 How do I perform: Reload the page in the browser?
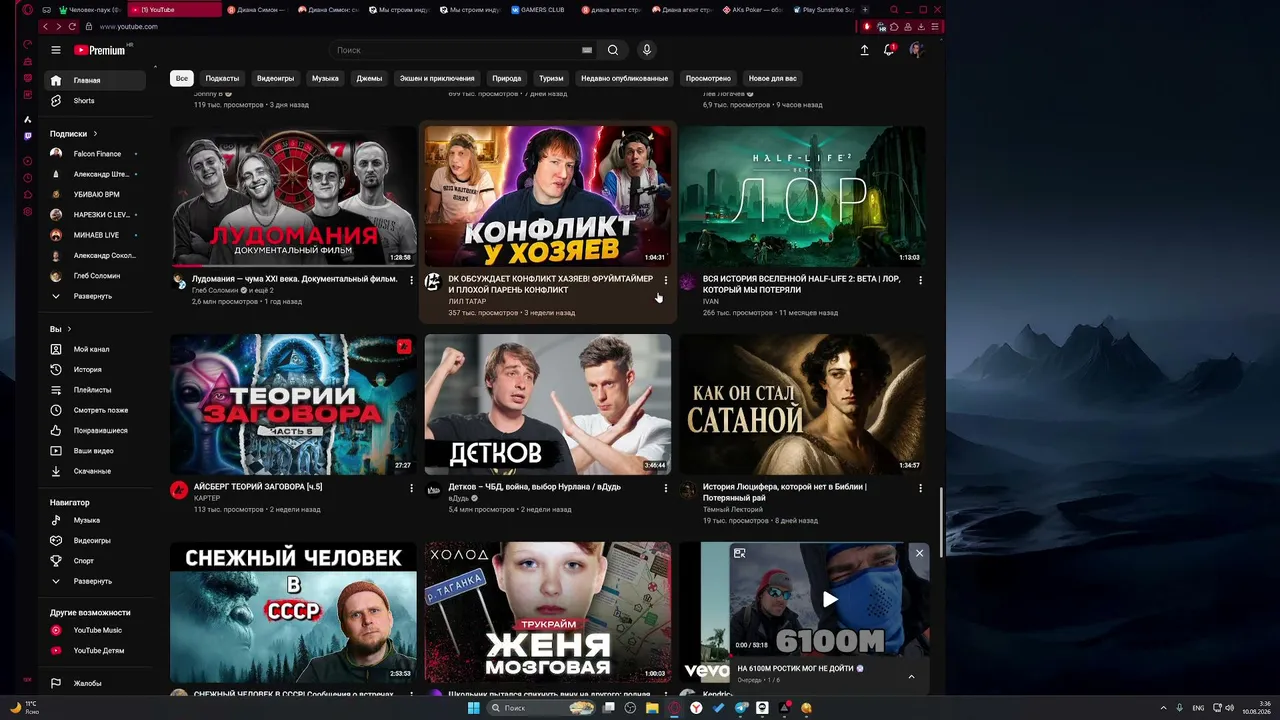(x=72, y=27)
